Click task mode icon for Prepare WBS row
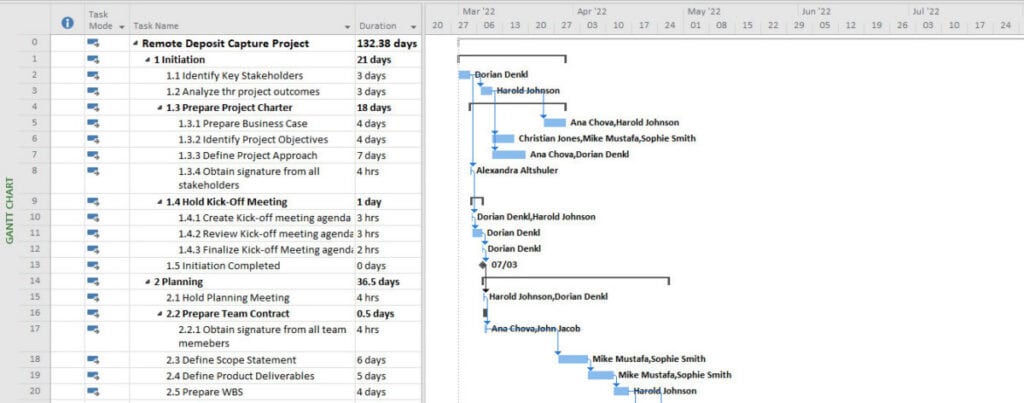This screenshot has height=403, width=1024. pos(93,391)
